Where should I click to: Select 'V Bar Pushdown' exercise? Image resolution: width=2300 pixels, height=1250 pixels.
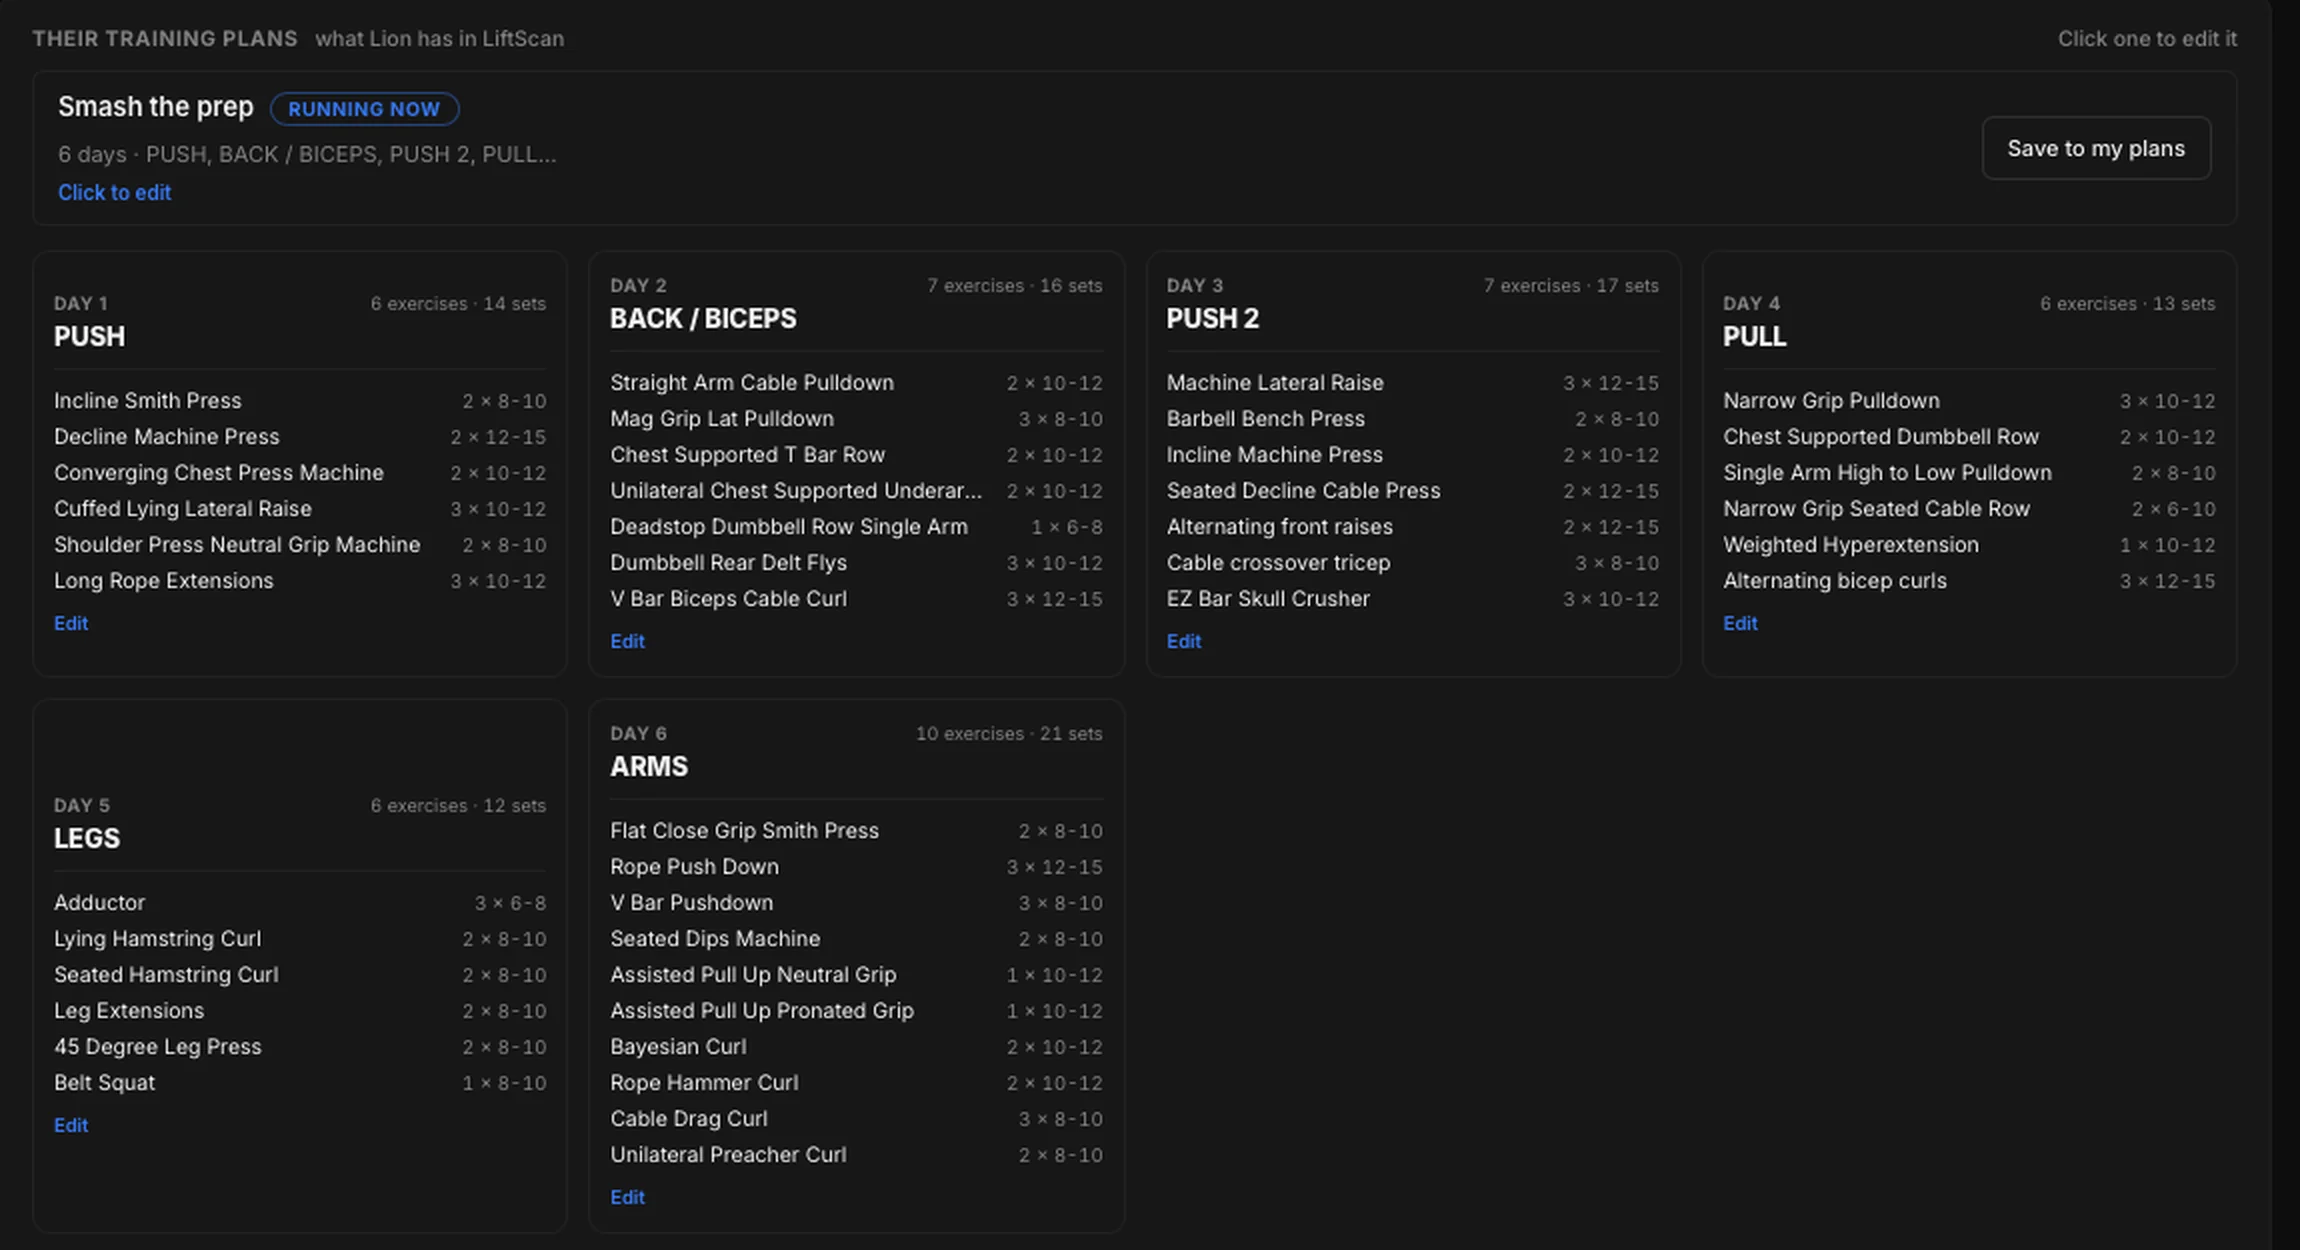pos(856,902)
